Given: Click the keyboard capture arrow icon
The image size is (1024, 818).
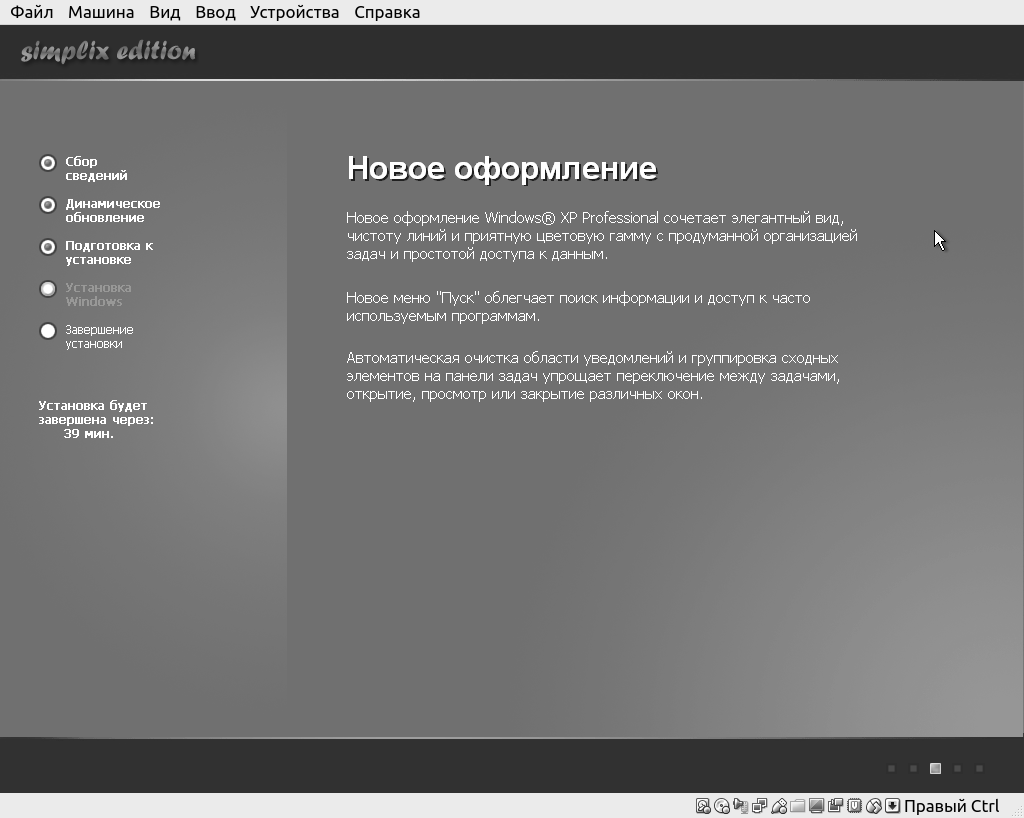Looking at the screenshot, I should click(x=893, y=806).
